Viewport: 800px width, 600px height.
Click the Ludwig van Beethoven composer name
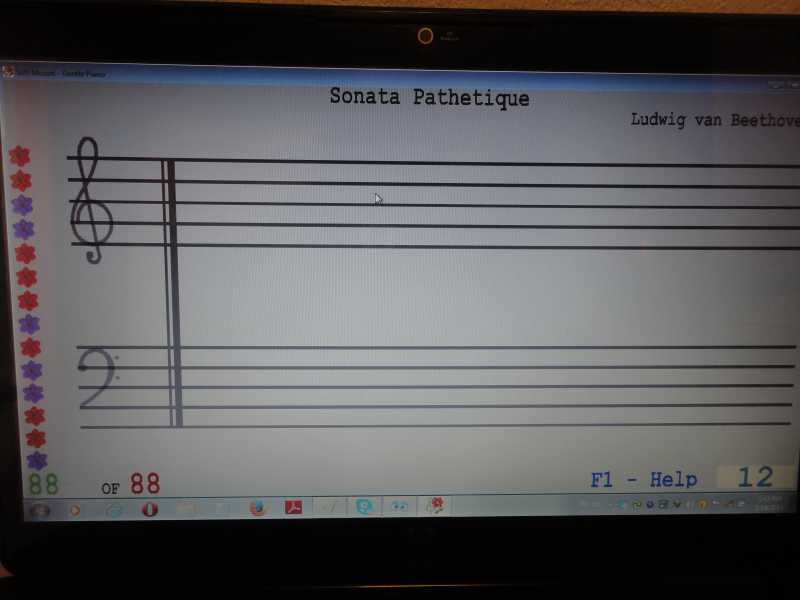715,120
